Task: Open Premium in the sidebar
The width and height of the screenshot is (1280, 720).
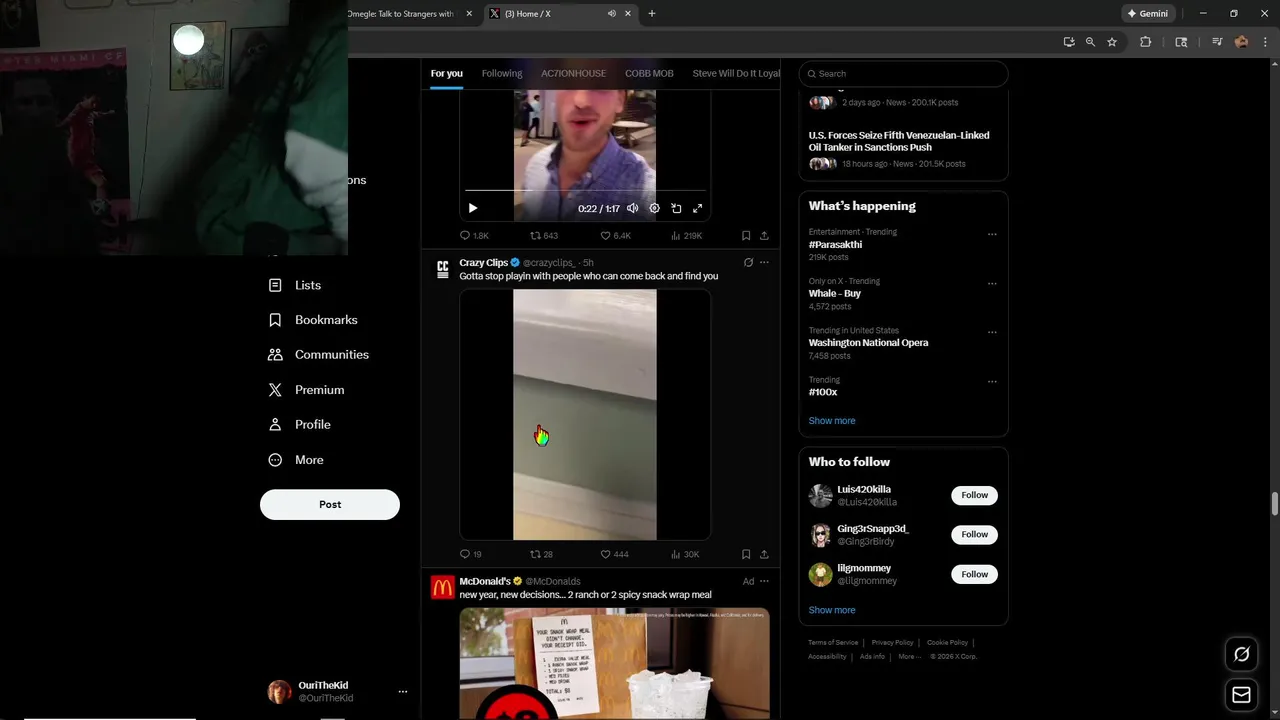Action: [x=306, y=390]
